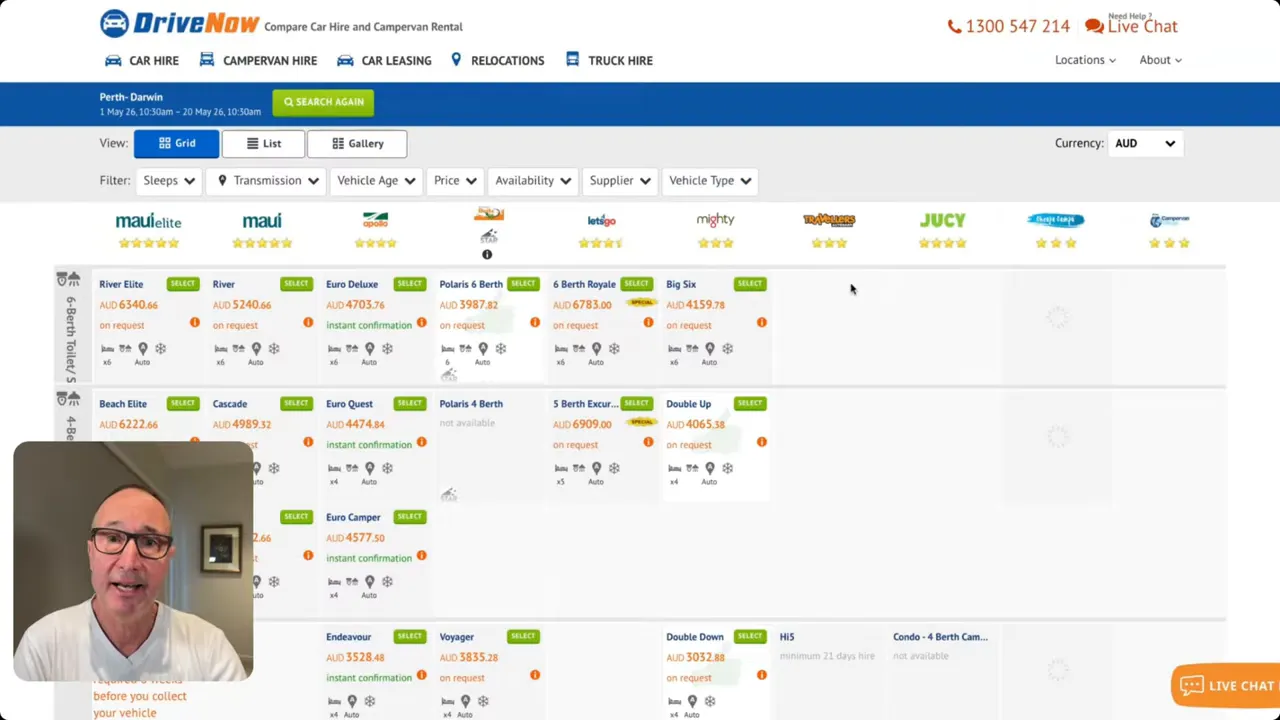Open the Sleeps filter dropdown
The width and height of the screenshot is (1280, 720).
tap(168, 180)
